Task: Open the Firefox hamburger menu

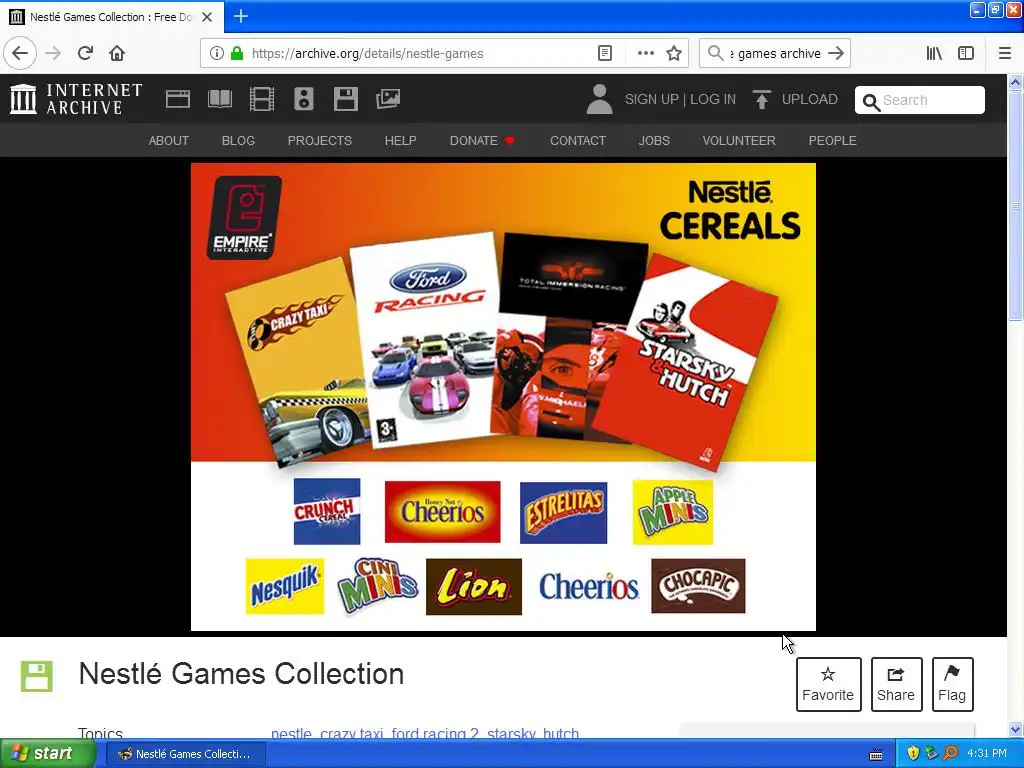Action: [x=1005, y=53]
